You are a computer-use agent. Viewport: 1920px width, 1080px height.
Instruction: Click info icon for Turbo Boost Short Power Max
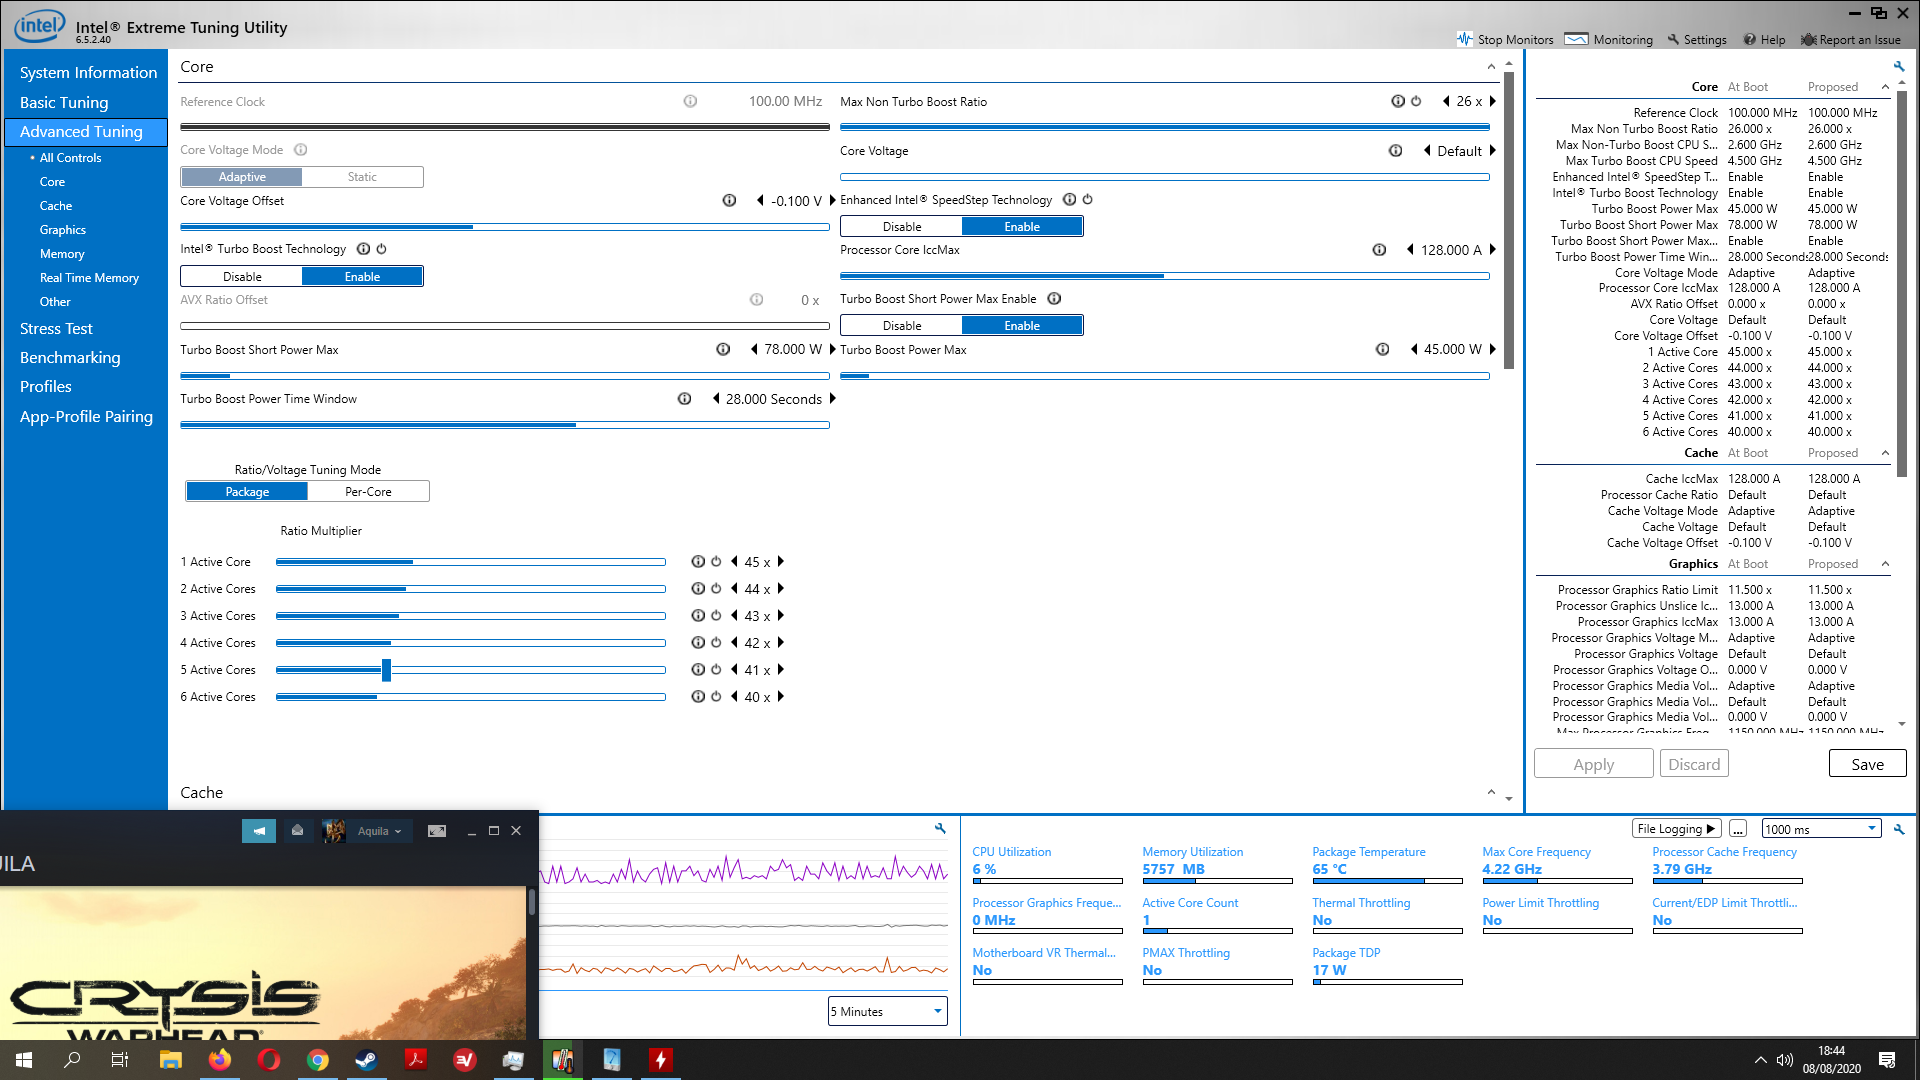point(723,349)
